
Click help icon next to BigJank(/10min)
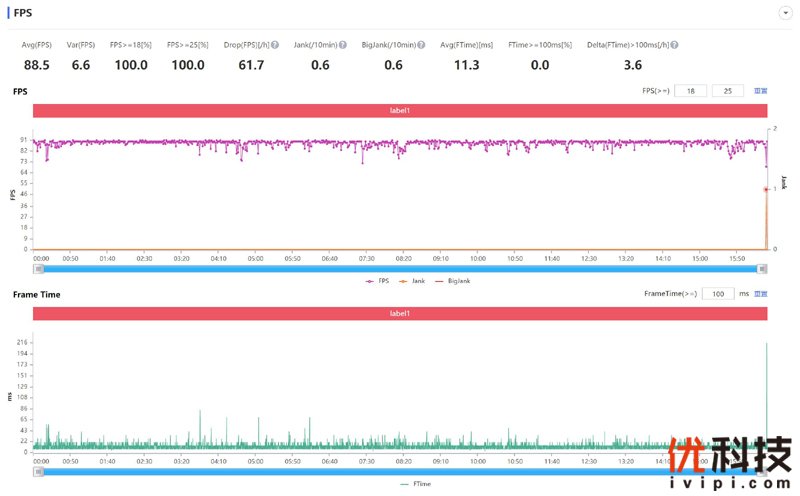pos(421,45)
